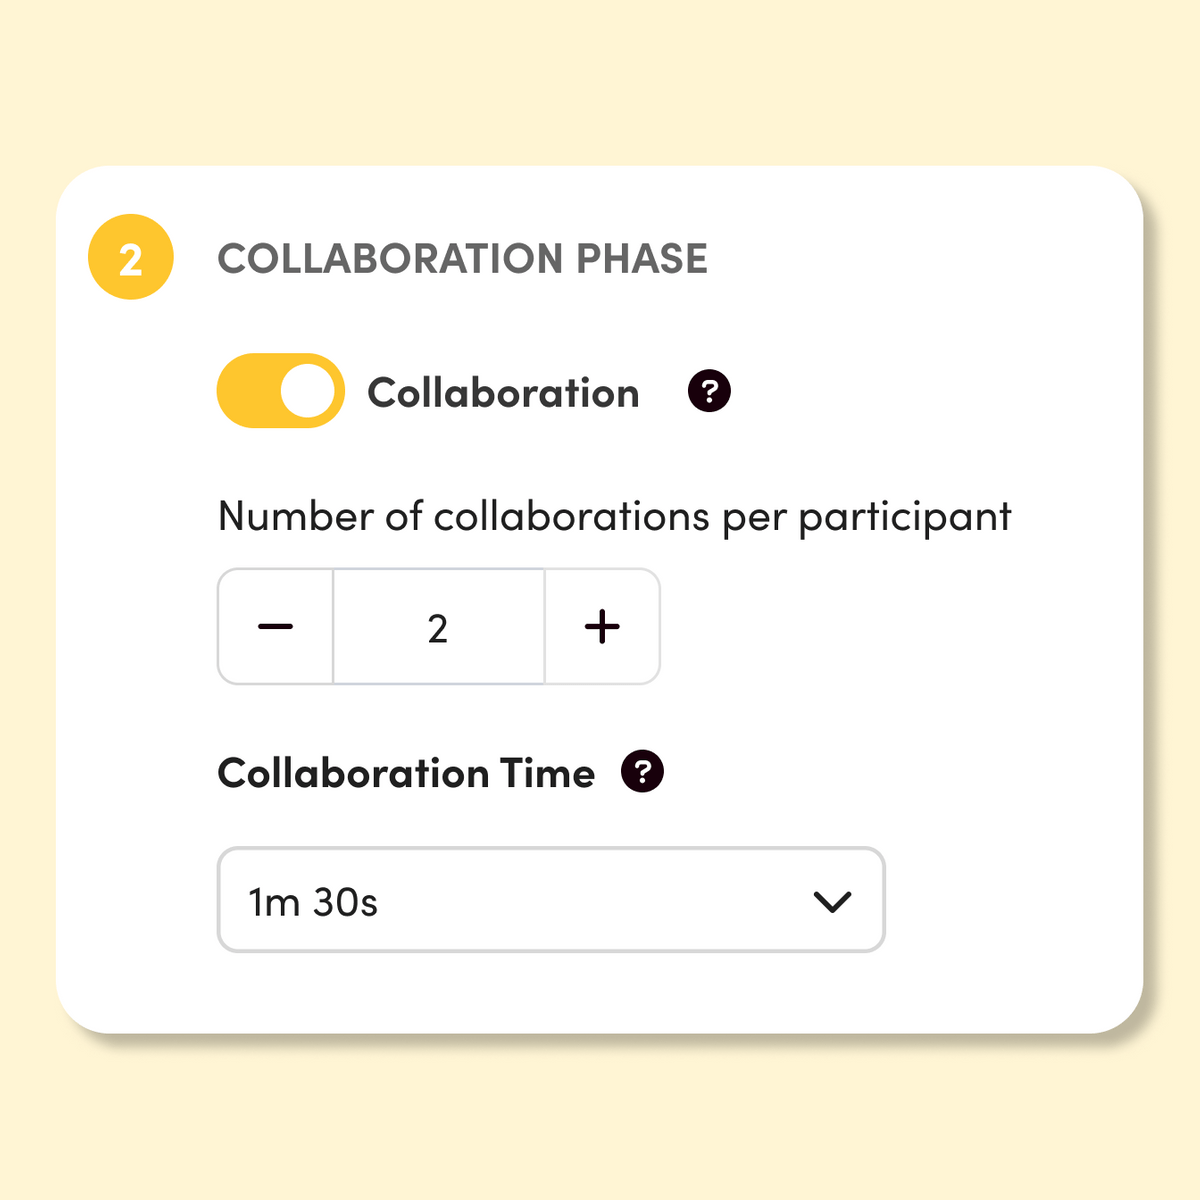Focus the collaborations count field showing 2
The image size is (1200, 1200).
coord(438,627)
